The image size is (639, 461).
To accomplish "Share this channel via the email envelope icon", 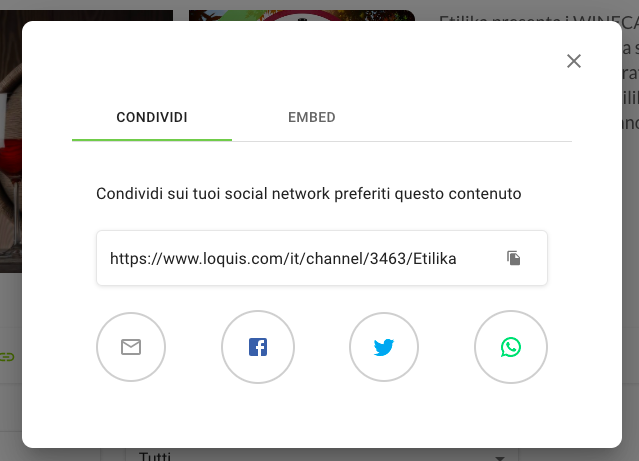I will 131,347.
